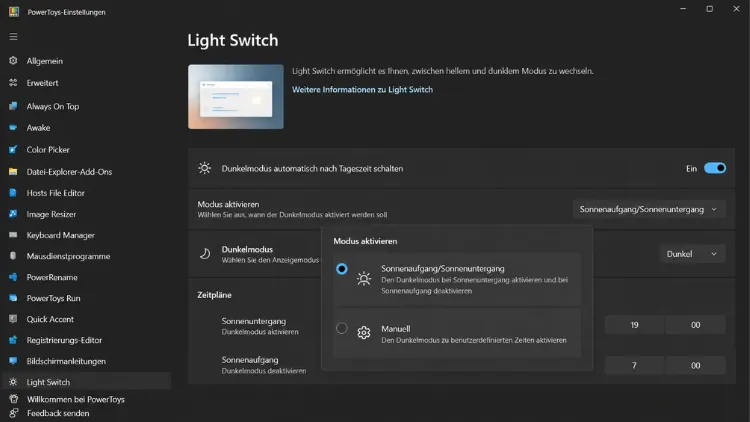Screen dimensions: 750x422
Task: Click the Always On Top icon
Action: (x=13, y=106)
